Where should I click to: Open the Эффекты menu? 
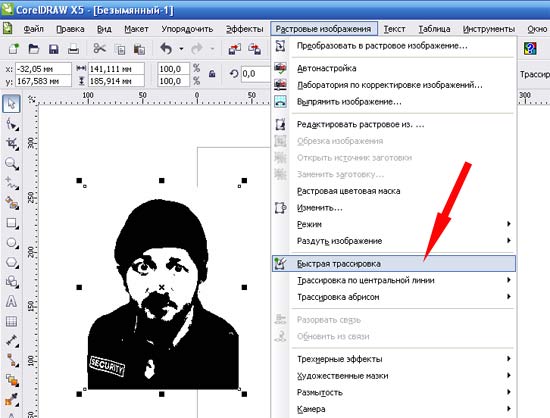(x=244, y=29)
